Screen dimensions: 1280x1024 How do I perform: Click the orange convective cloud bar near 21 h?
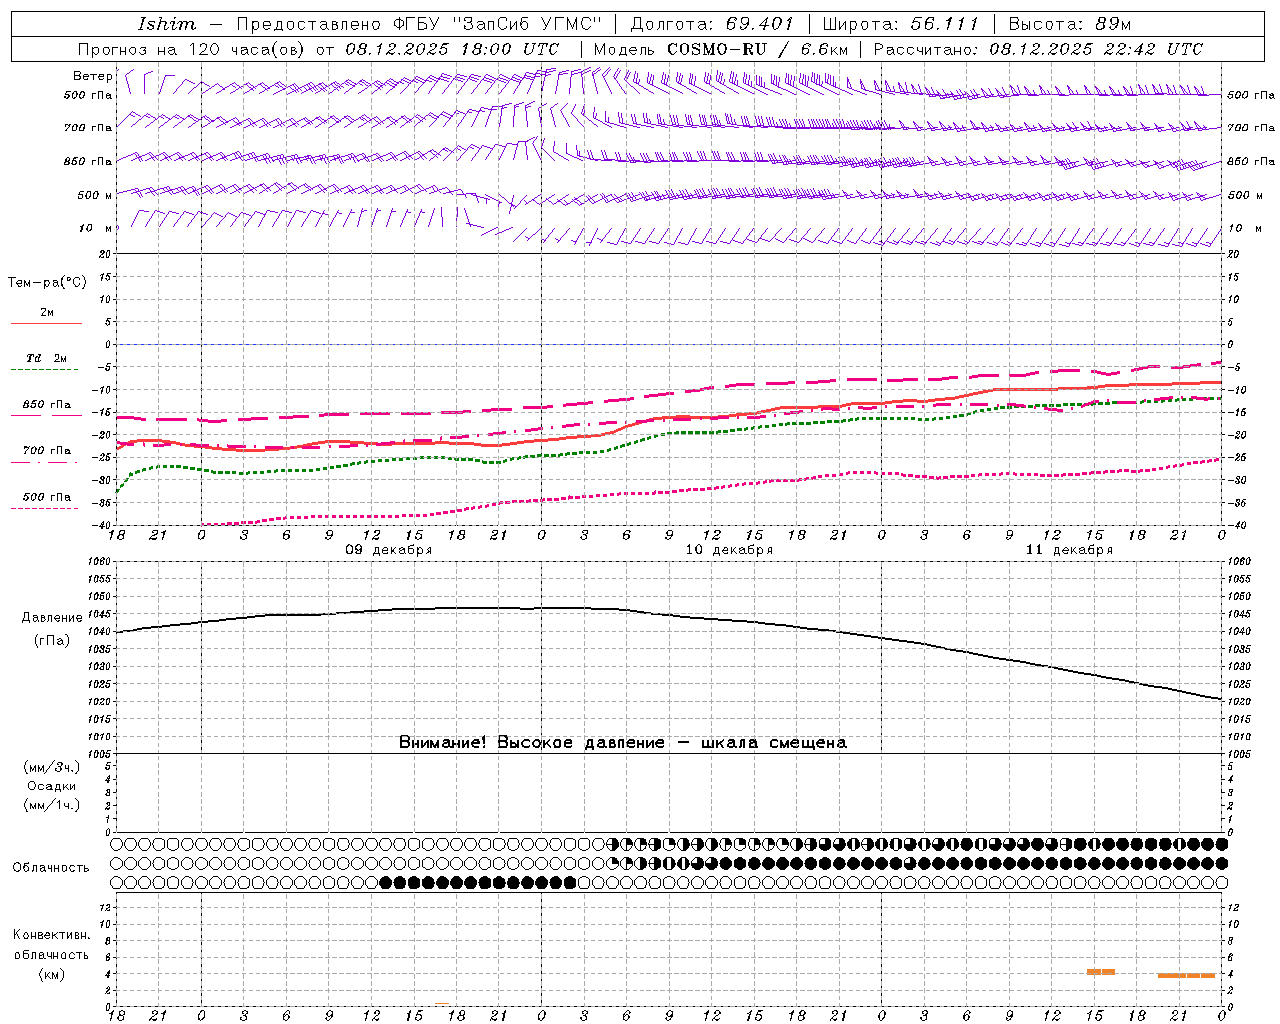click(x=1186, y=975)
